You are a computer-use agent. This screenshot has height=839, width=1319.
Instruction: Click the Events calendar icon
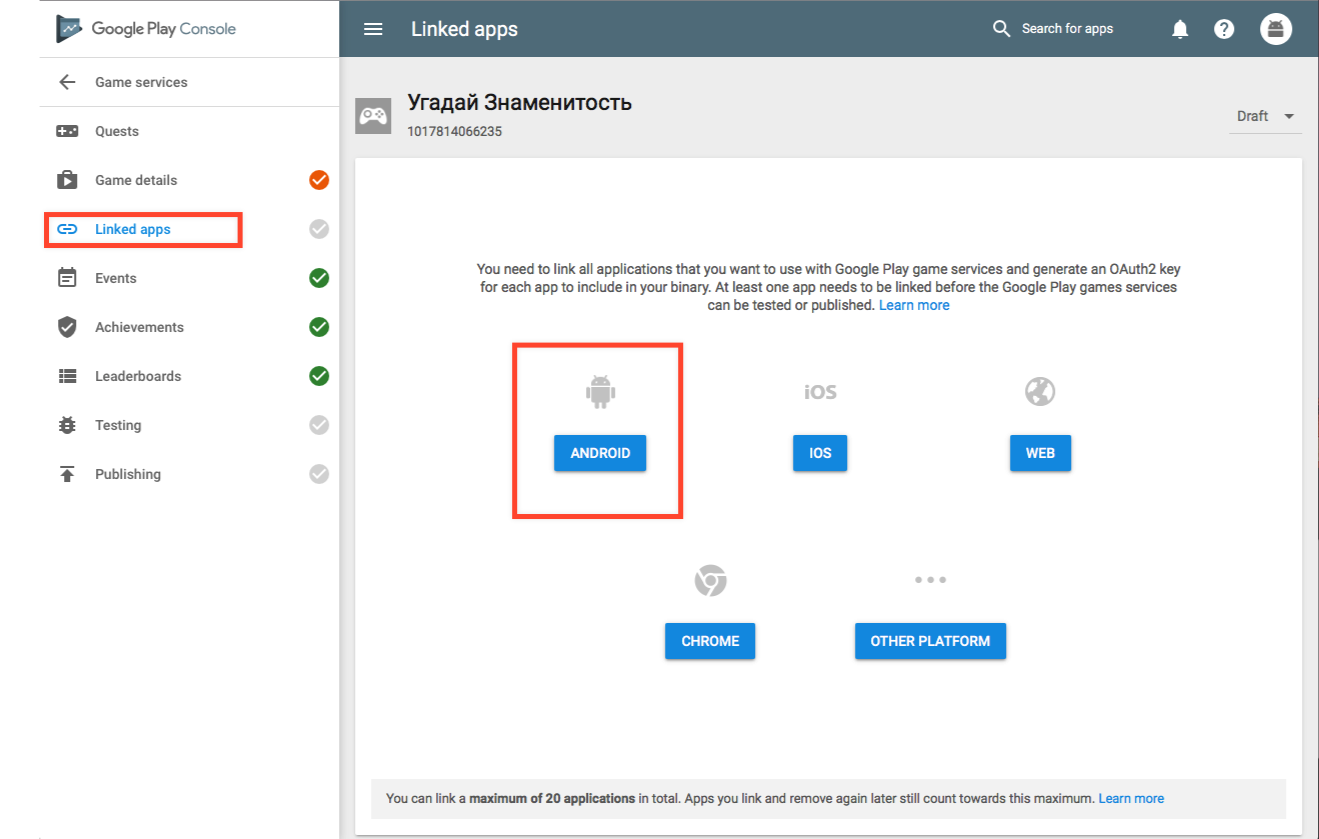[x=67, y=278]
